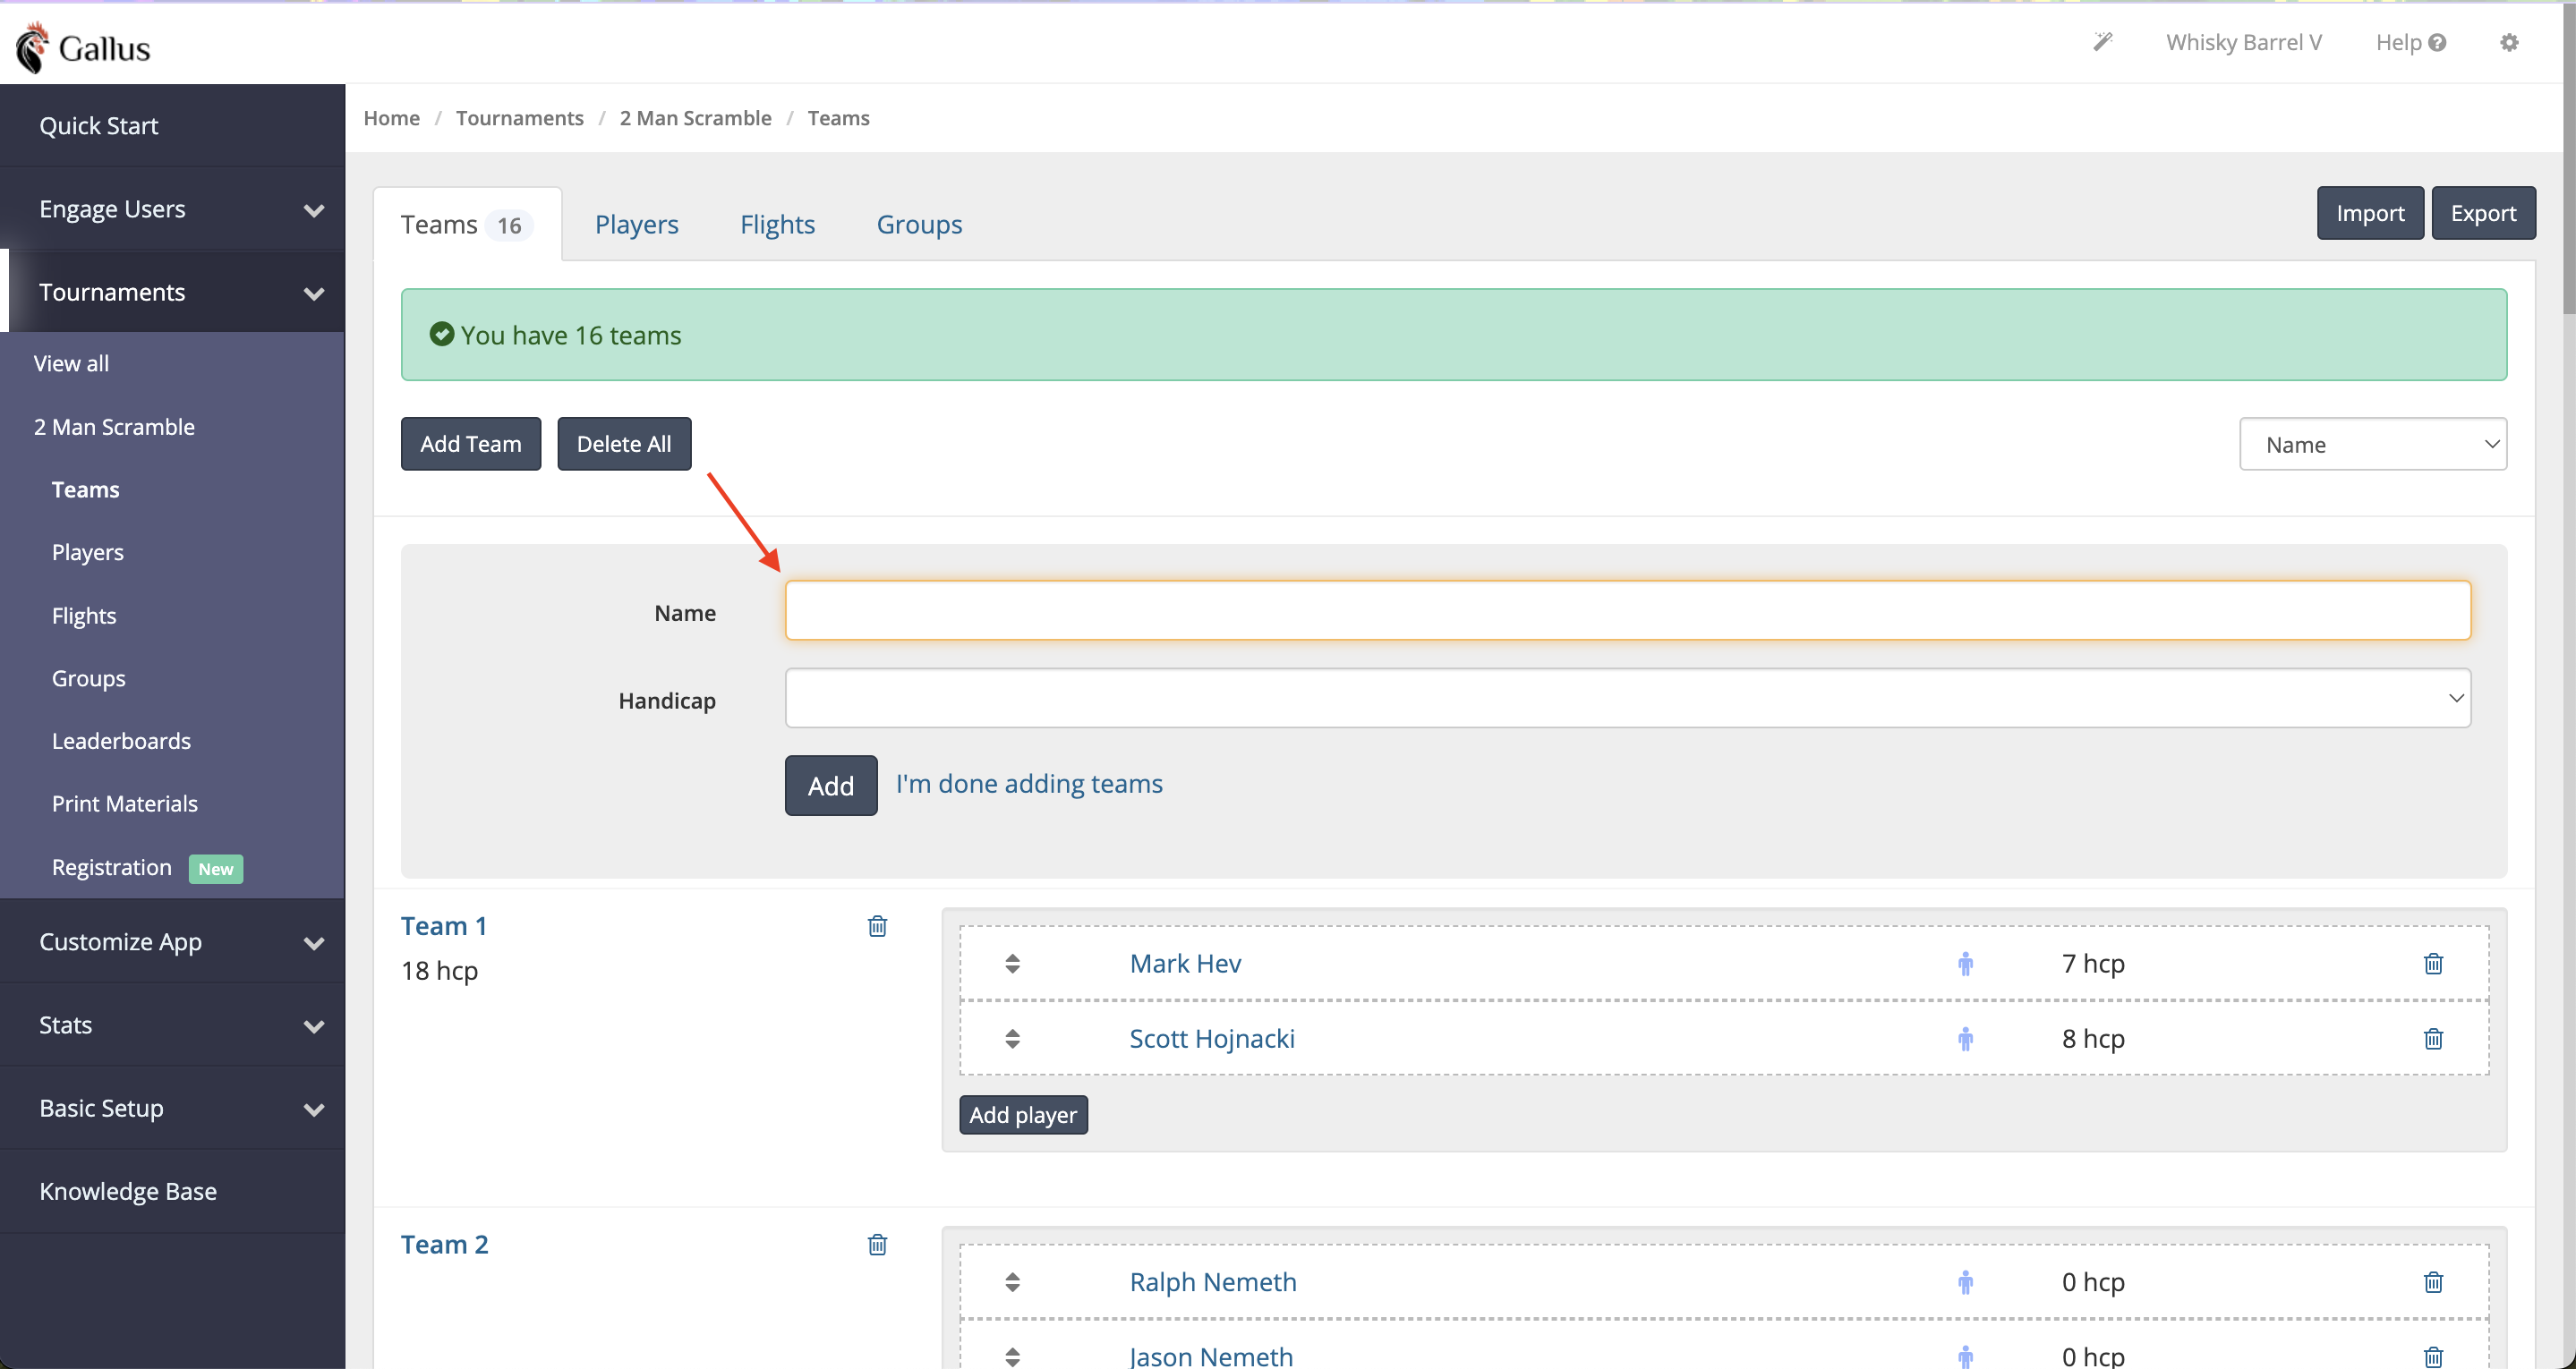
Task: Click reorder handle for Jason Nemeth
Action: coord(1012,1356)
